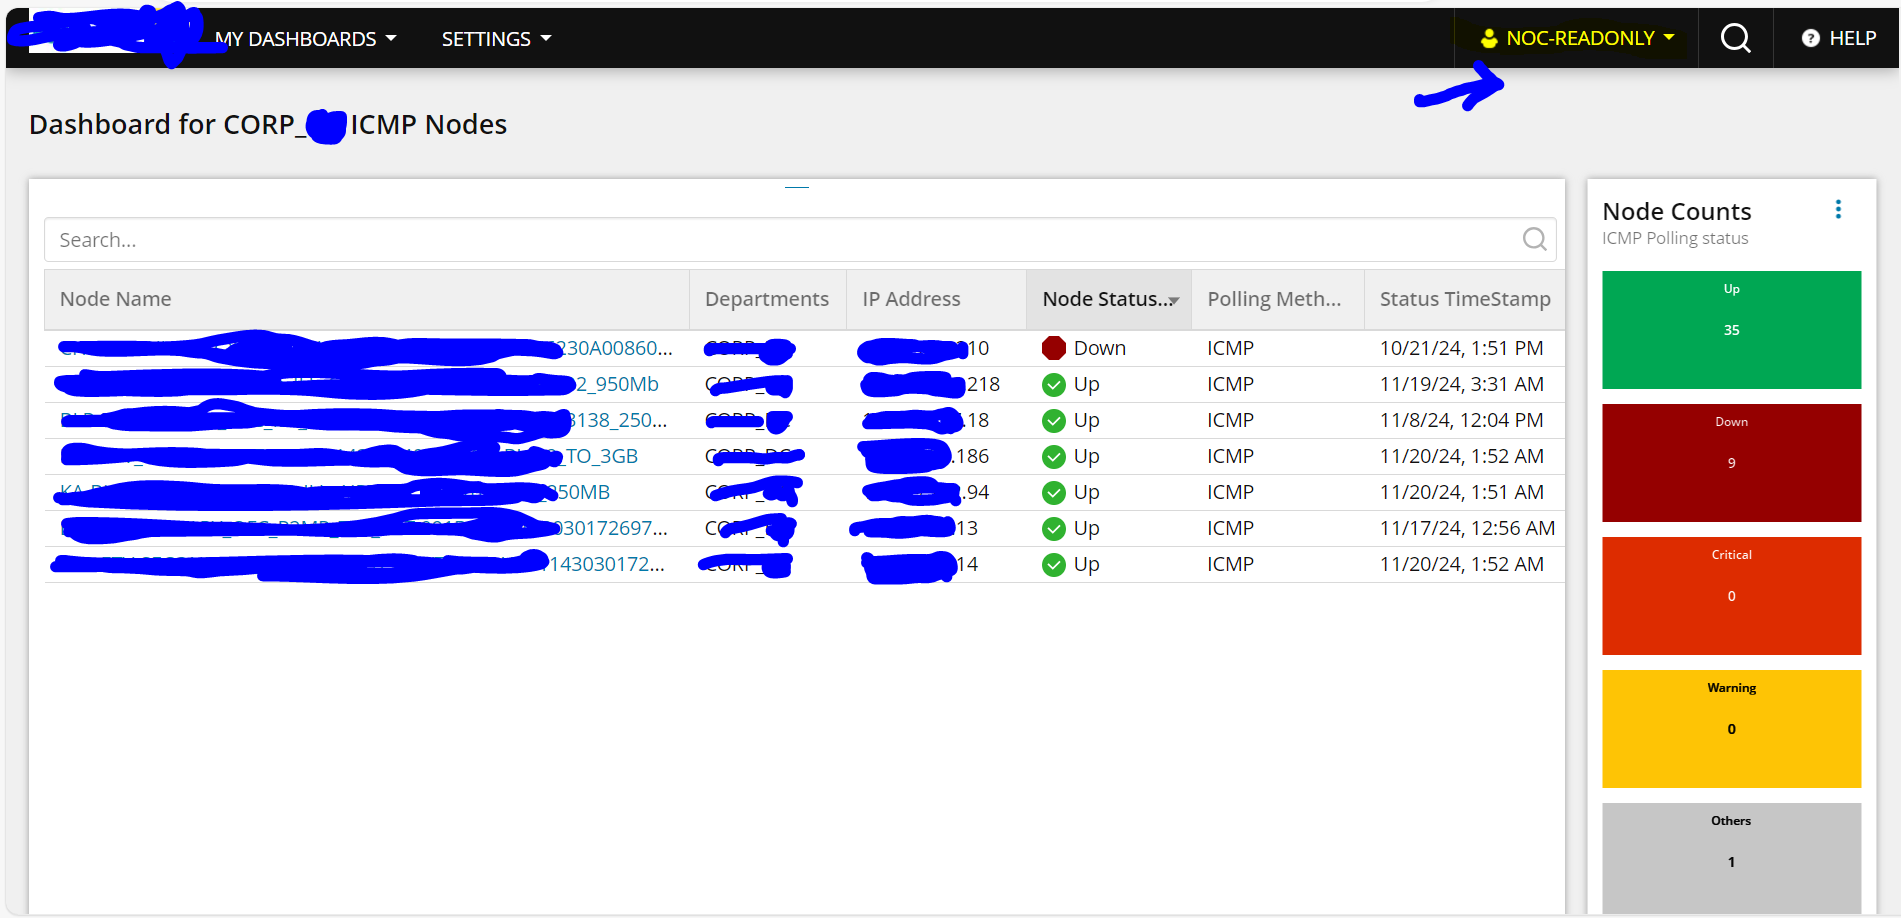Image resolution: width=1901 pixels, height=918 pixels.
Task: Expand SETTINGS dropdown menu
Action: coord(496,39)
